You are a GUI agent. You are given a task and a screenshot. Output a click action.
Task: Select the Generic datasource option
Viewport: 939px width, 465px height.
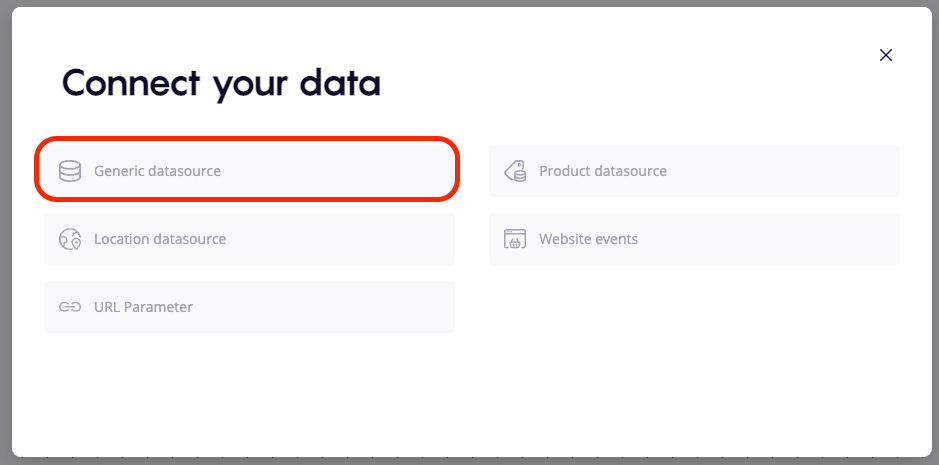click(248, 171)
